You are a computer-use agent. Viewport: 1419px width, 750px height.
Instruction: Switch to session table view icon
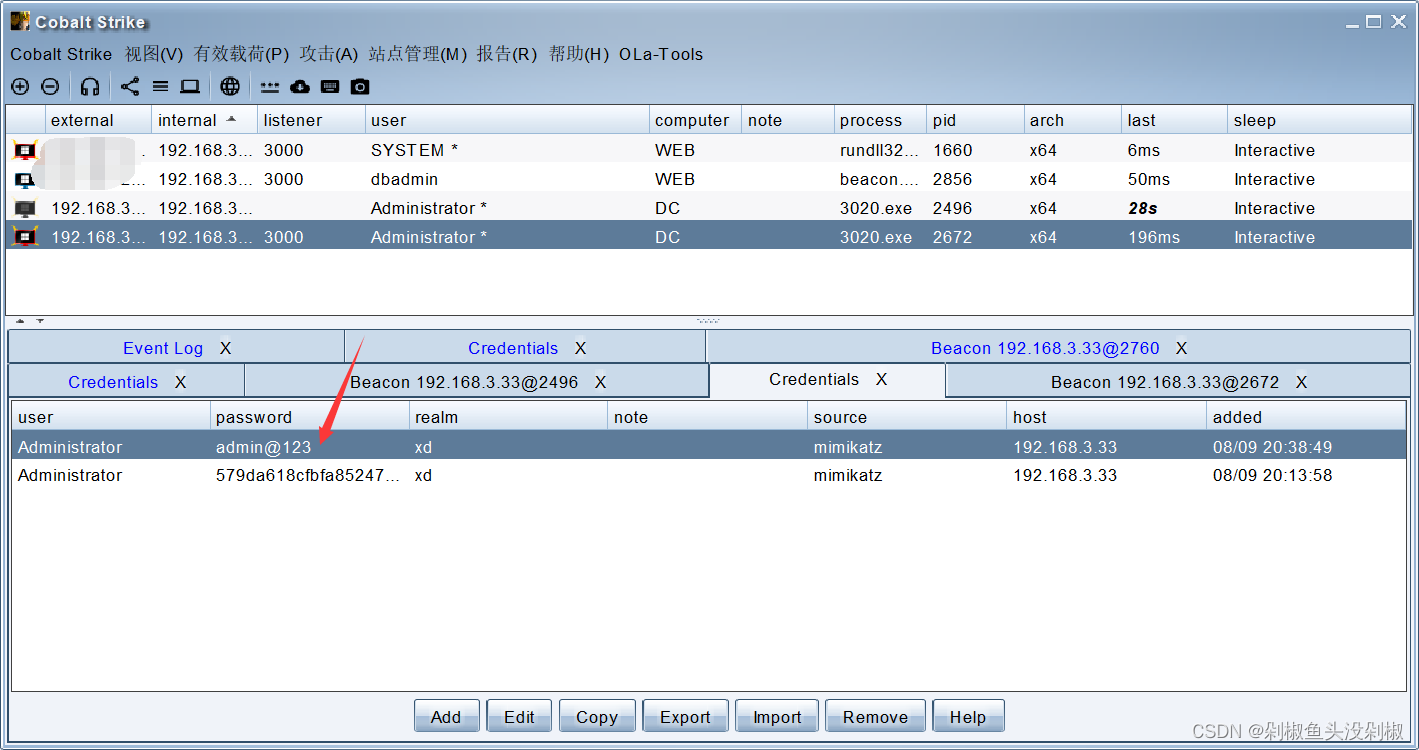[160, 87]
